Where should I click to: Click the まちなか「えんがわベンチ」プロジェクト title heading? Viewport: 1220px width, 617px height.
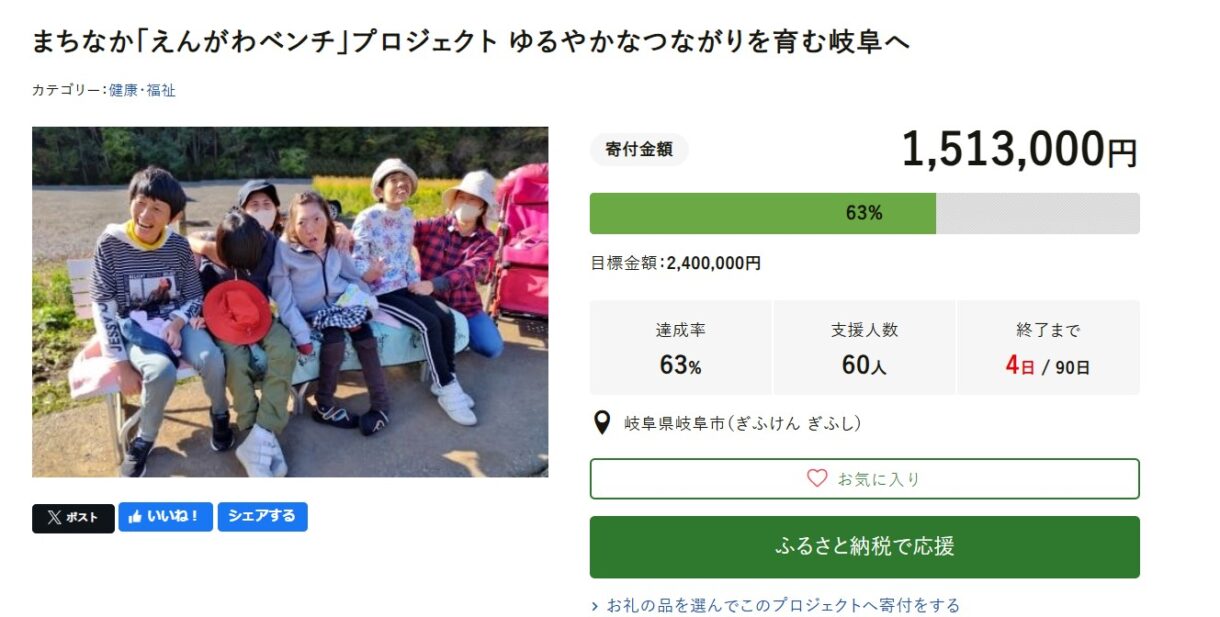[x=470, y=41]
